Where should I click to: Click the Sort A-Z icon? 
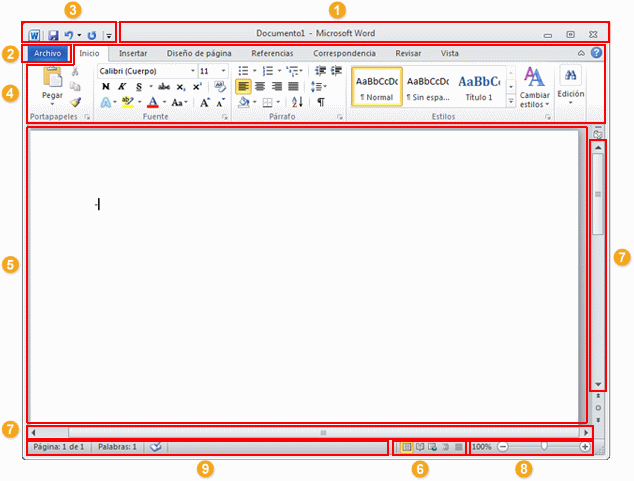(x=297, y=102)
